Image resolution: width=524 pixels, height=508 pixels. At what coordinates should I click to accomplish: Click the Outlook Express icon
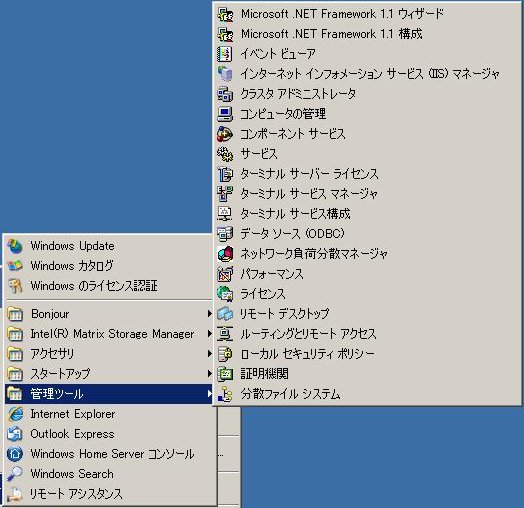pyautogui.click(x=15, y=434)
